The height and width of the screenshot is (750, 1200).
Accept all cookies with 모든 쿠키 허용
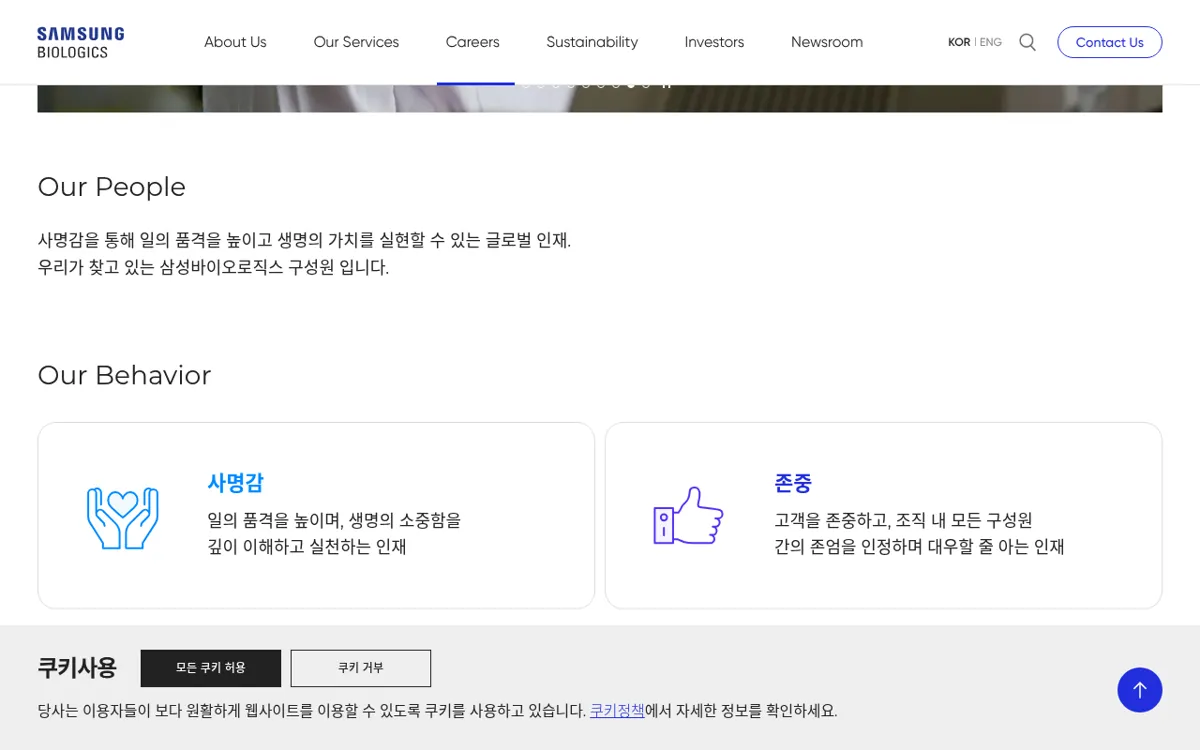click(x=211, y=668)
